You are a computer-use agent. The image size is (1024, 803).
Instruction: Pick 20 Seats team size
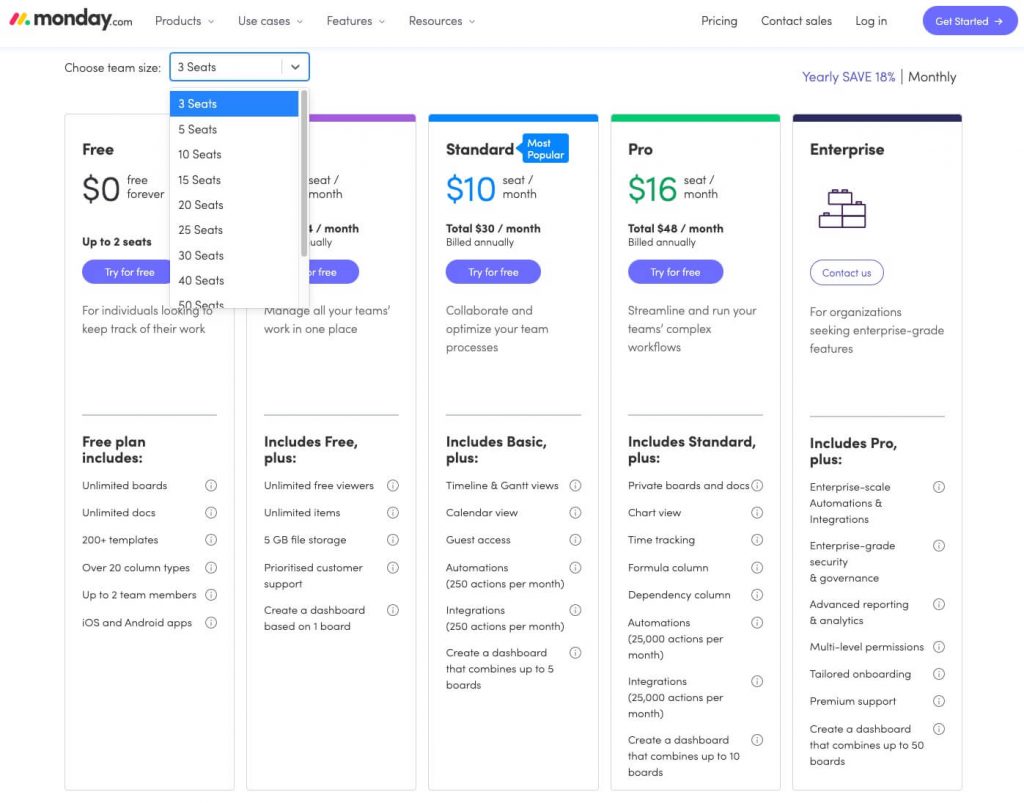coord(234,204)
